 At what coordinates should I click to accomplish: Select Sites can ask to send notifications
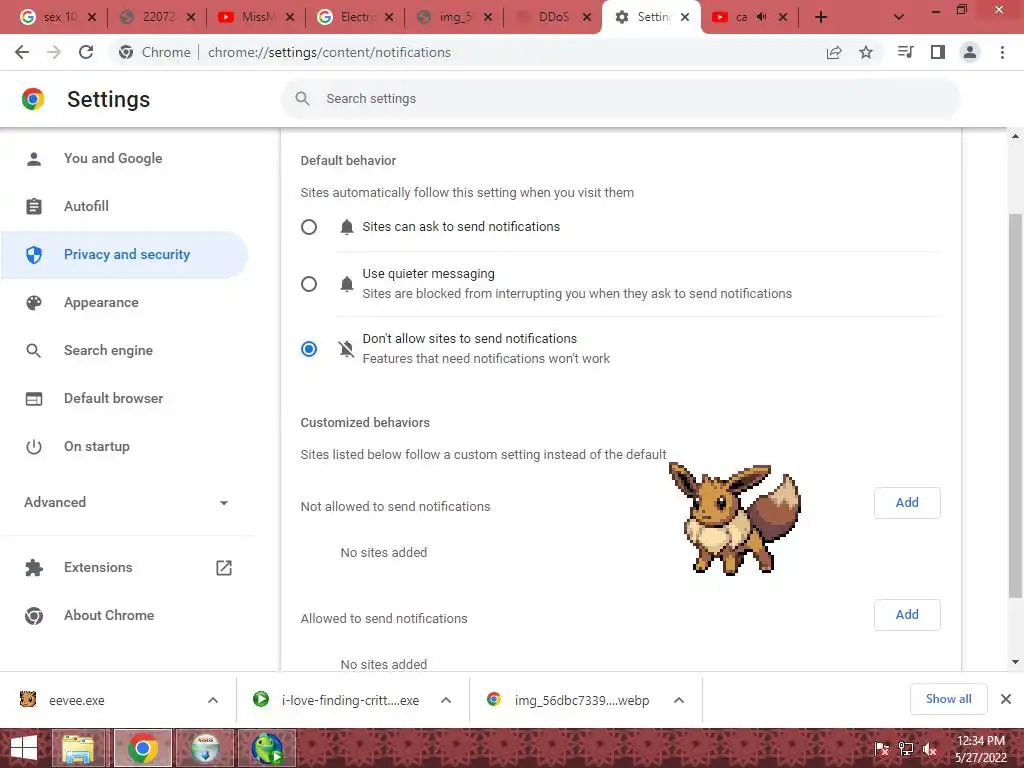[309, 227]
